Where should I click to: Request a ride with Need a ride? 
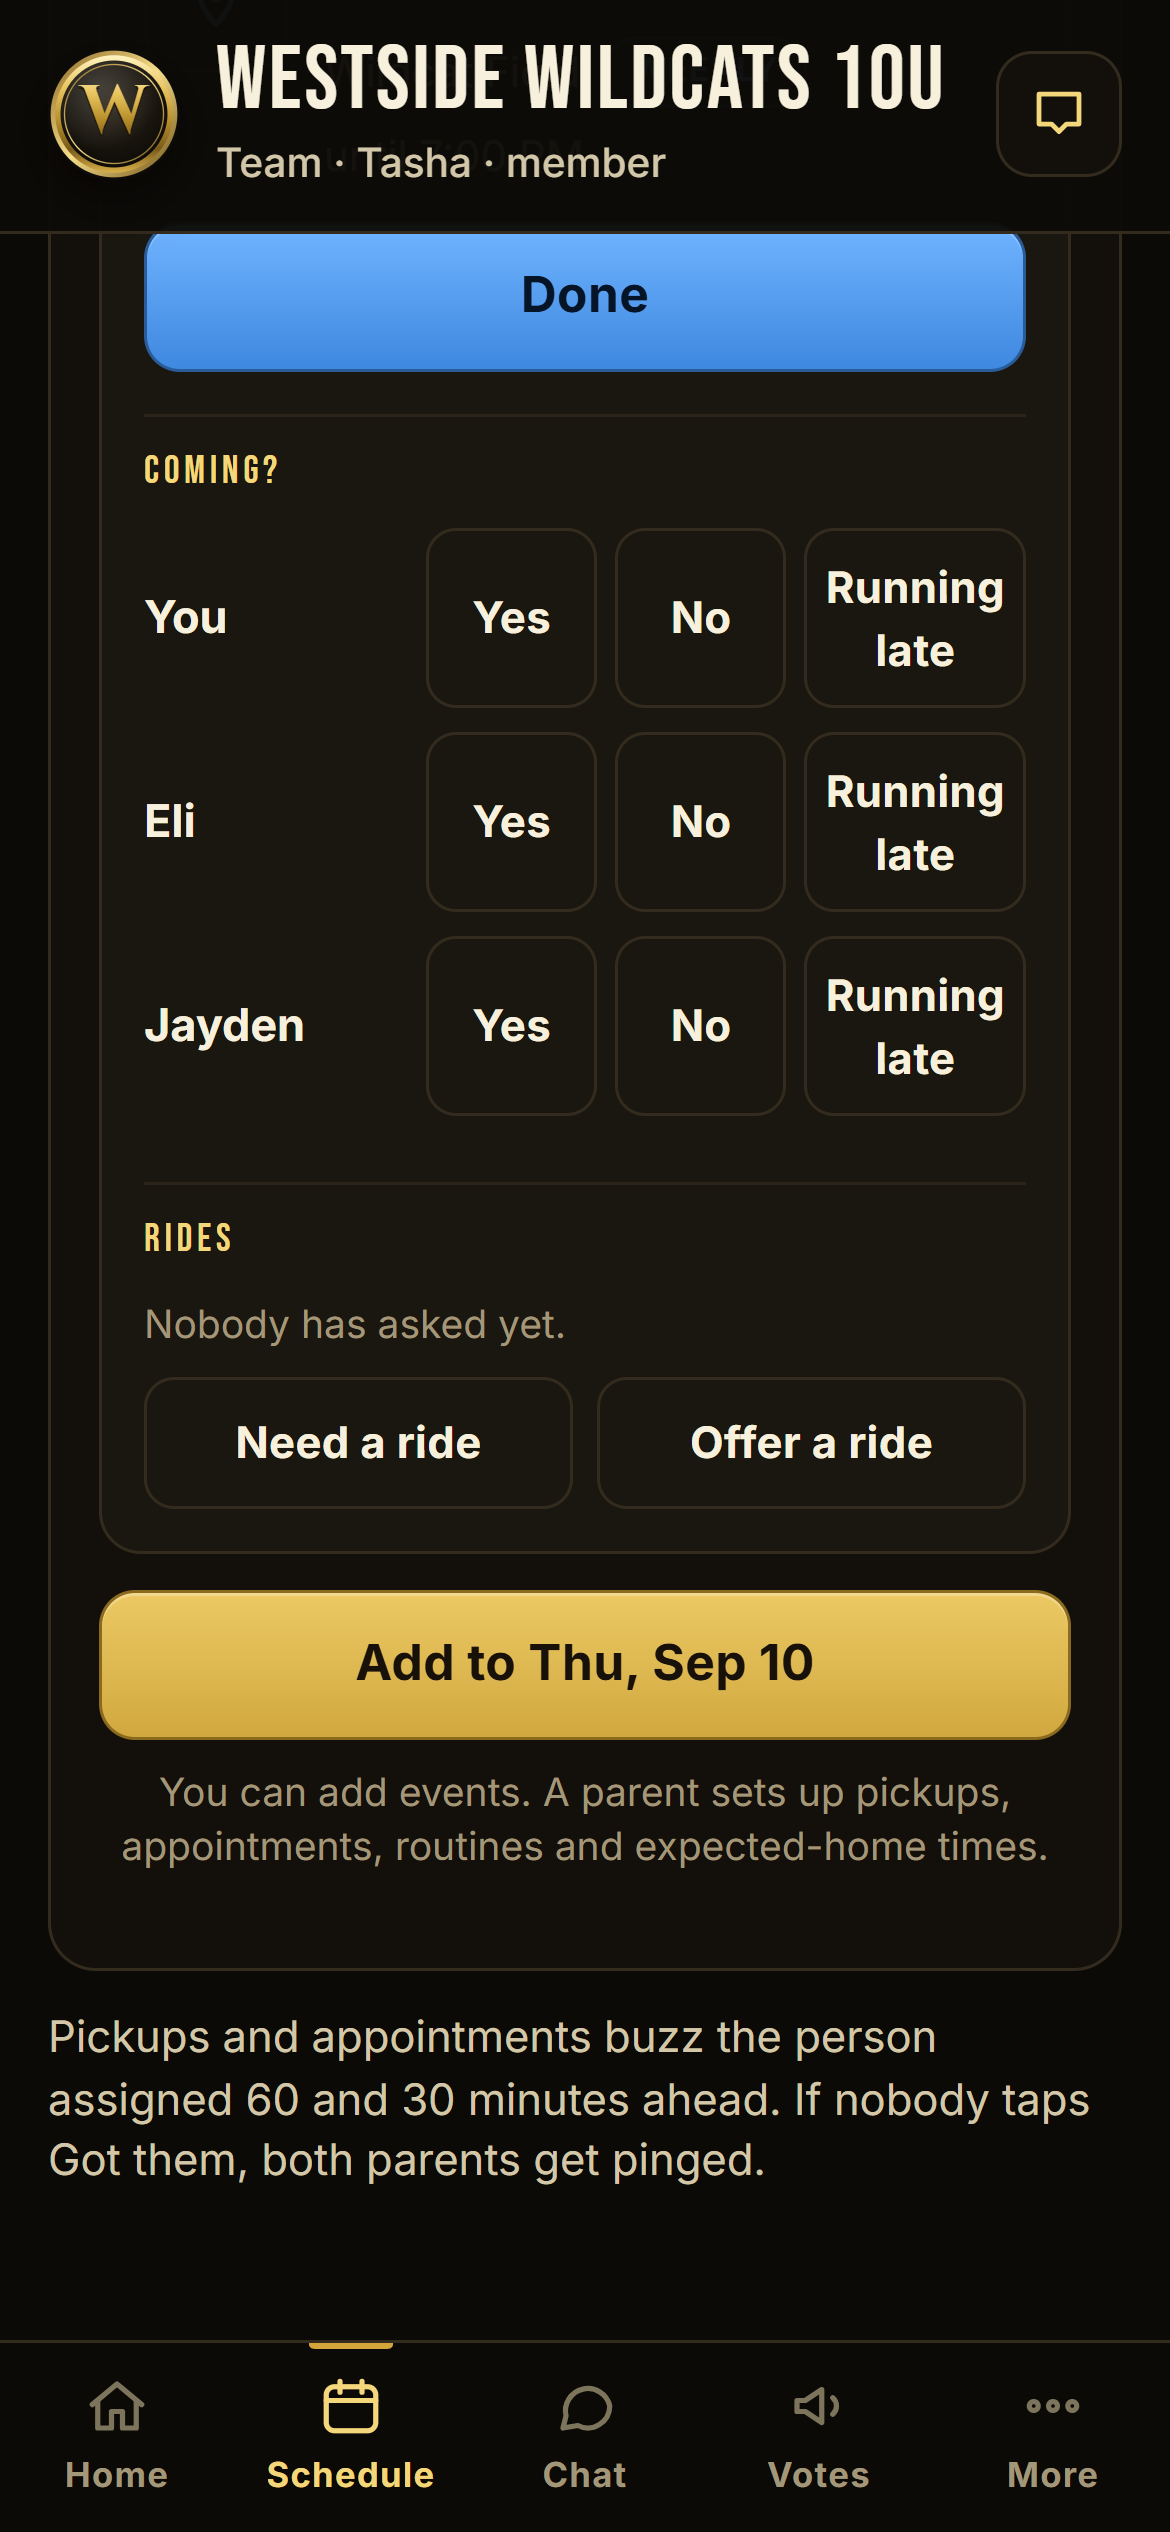[x=358, y=1443]
